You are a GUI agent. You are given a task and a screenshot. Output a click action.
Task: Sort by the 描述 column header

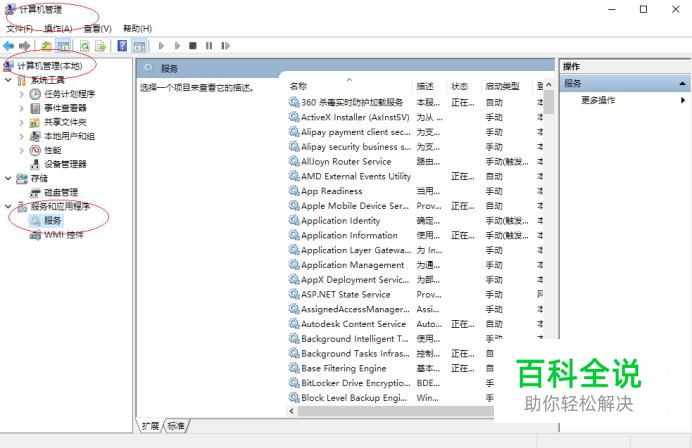point(425,86)
